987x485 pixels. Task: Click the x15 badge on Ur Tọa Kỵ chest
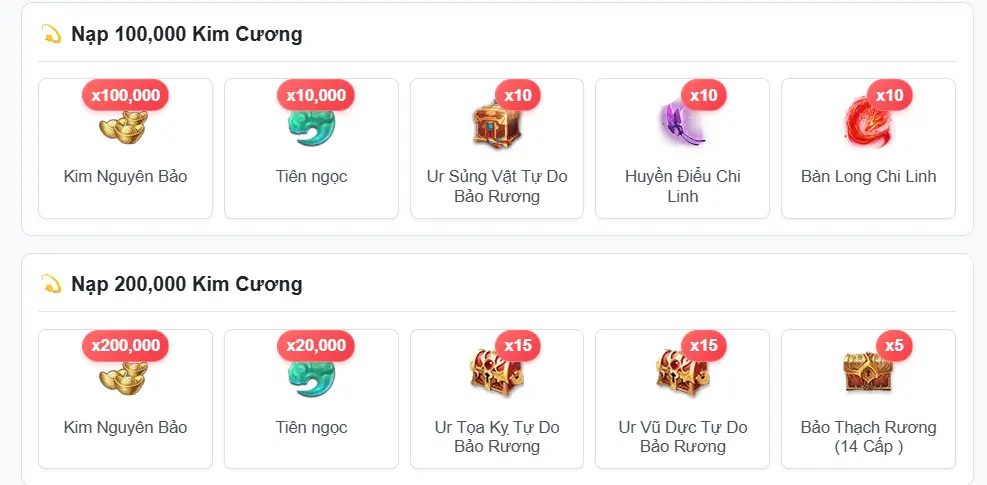coord(518,346)
